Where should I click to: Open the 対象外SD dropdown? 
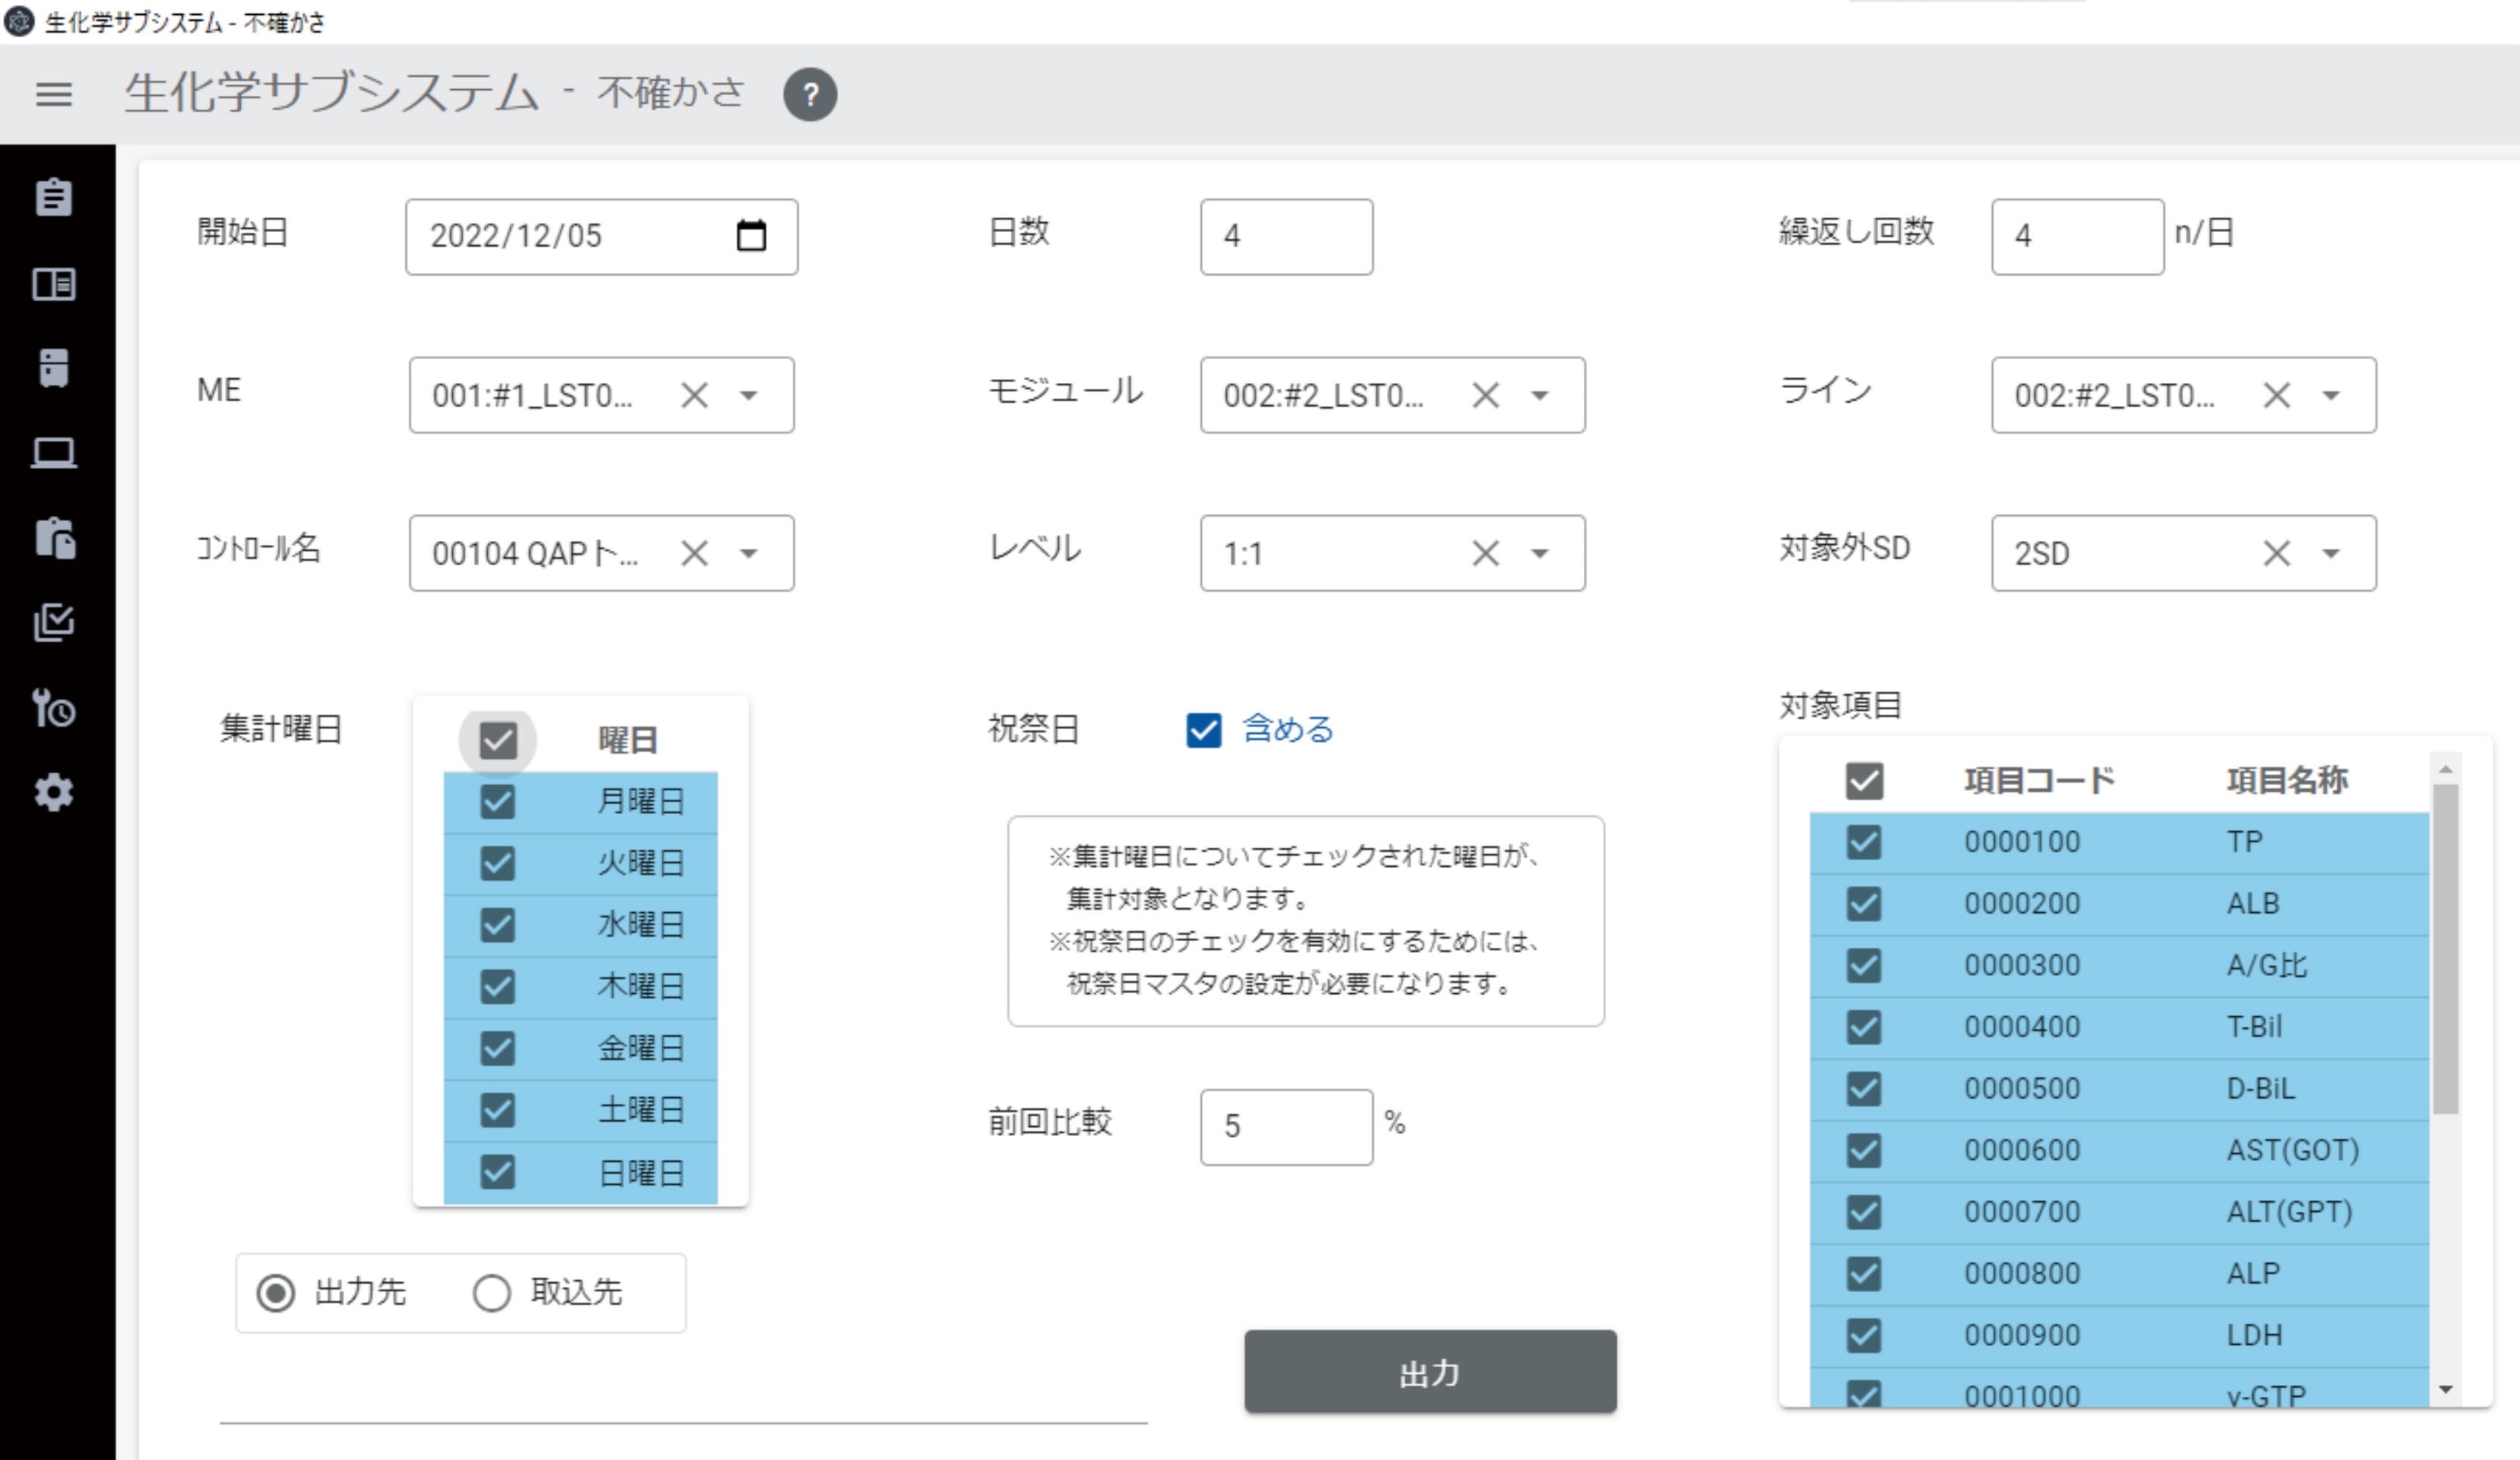coord(2331,553)
